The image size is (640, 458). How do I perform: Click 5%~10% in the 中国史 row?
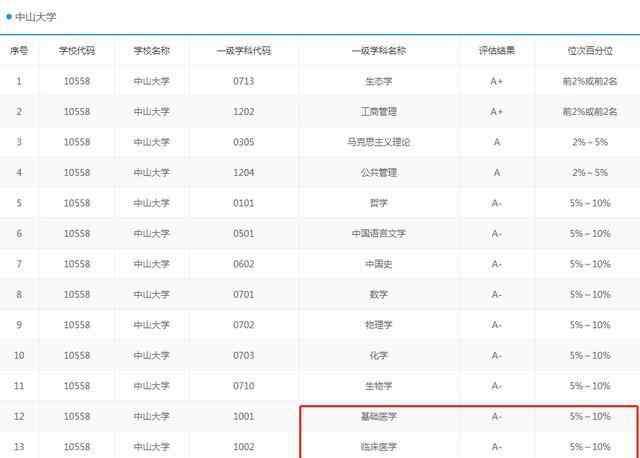point(590,264)
